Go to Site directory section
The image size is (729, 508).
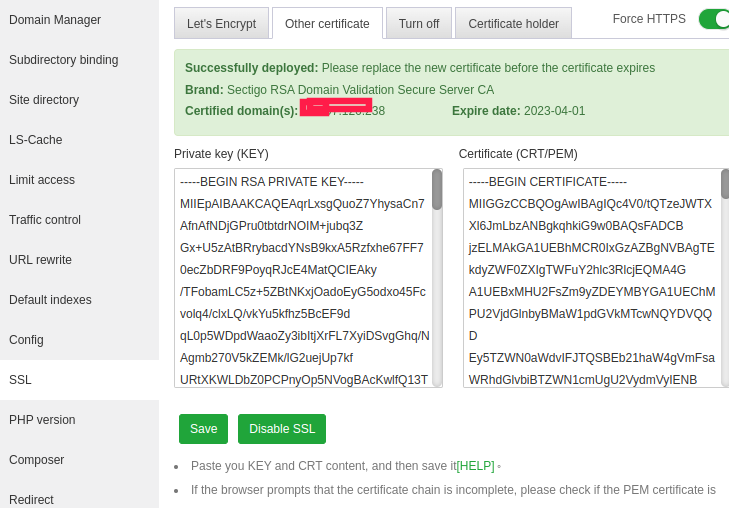(x=44, y=100)
